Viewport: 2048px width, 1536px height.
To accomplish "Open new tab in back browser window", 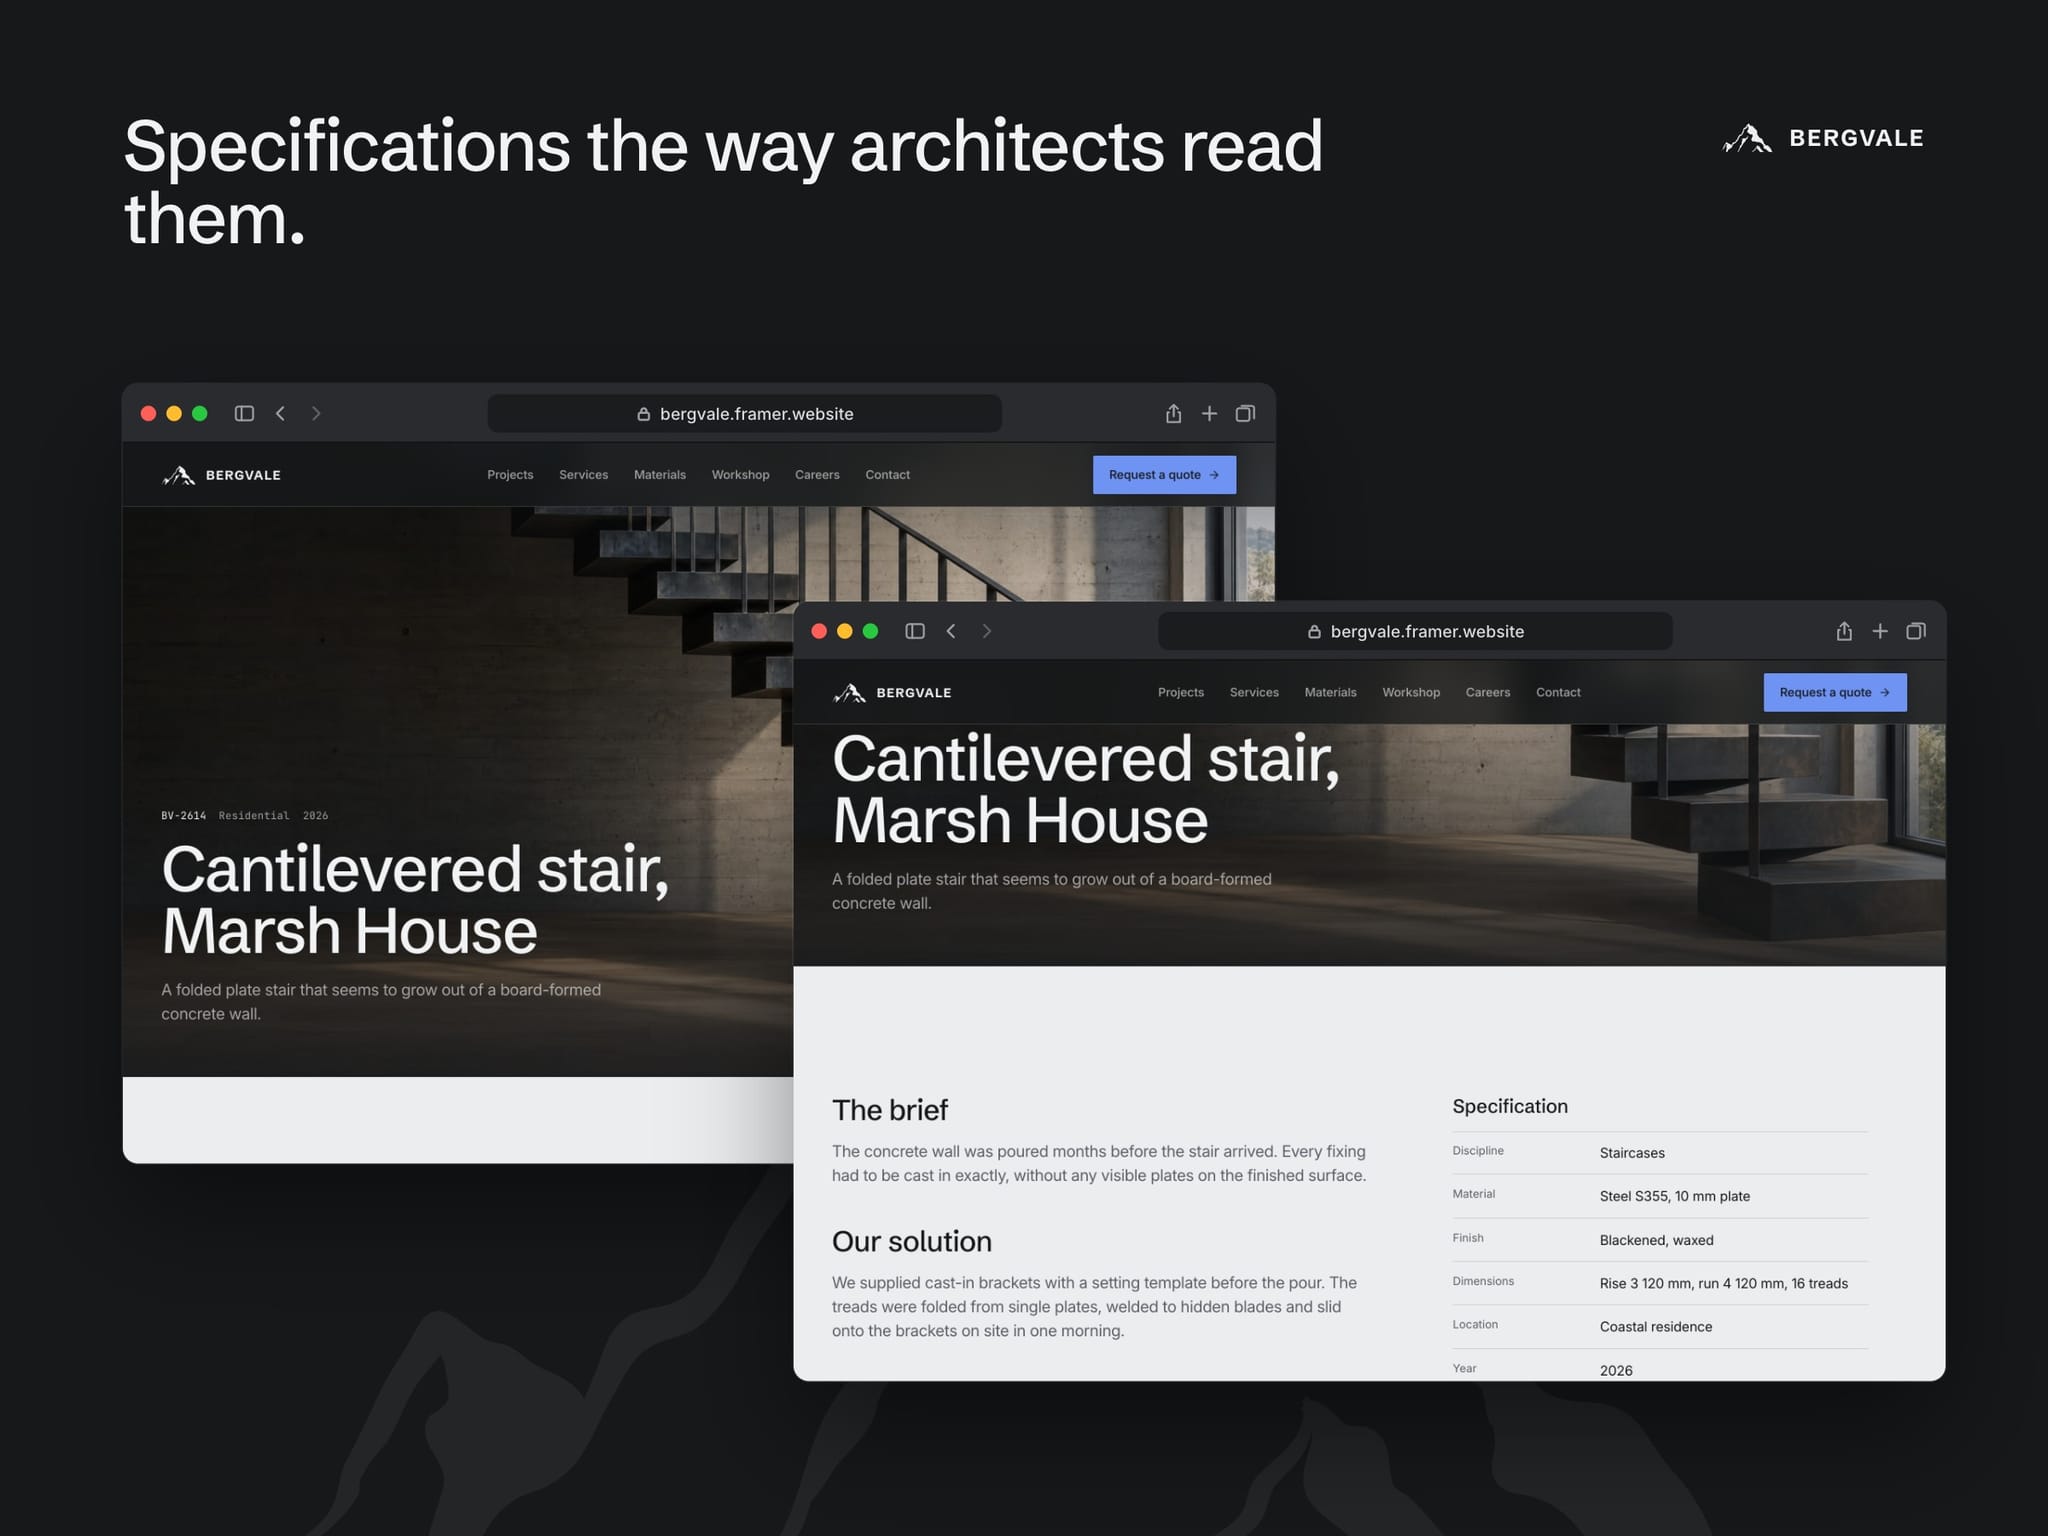I will (1209, 414).
